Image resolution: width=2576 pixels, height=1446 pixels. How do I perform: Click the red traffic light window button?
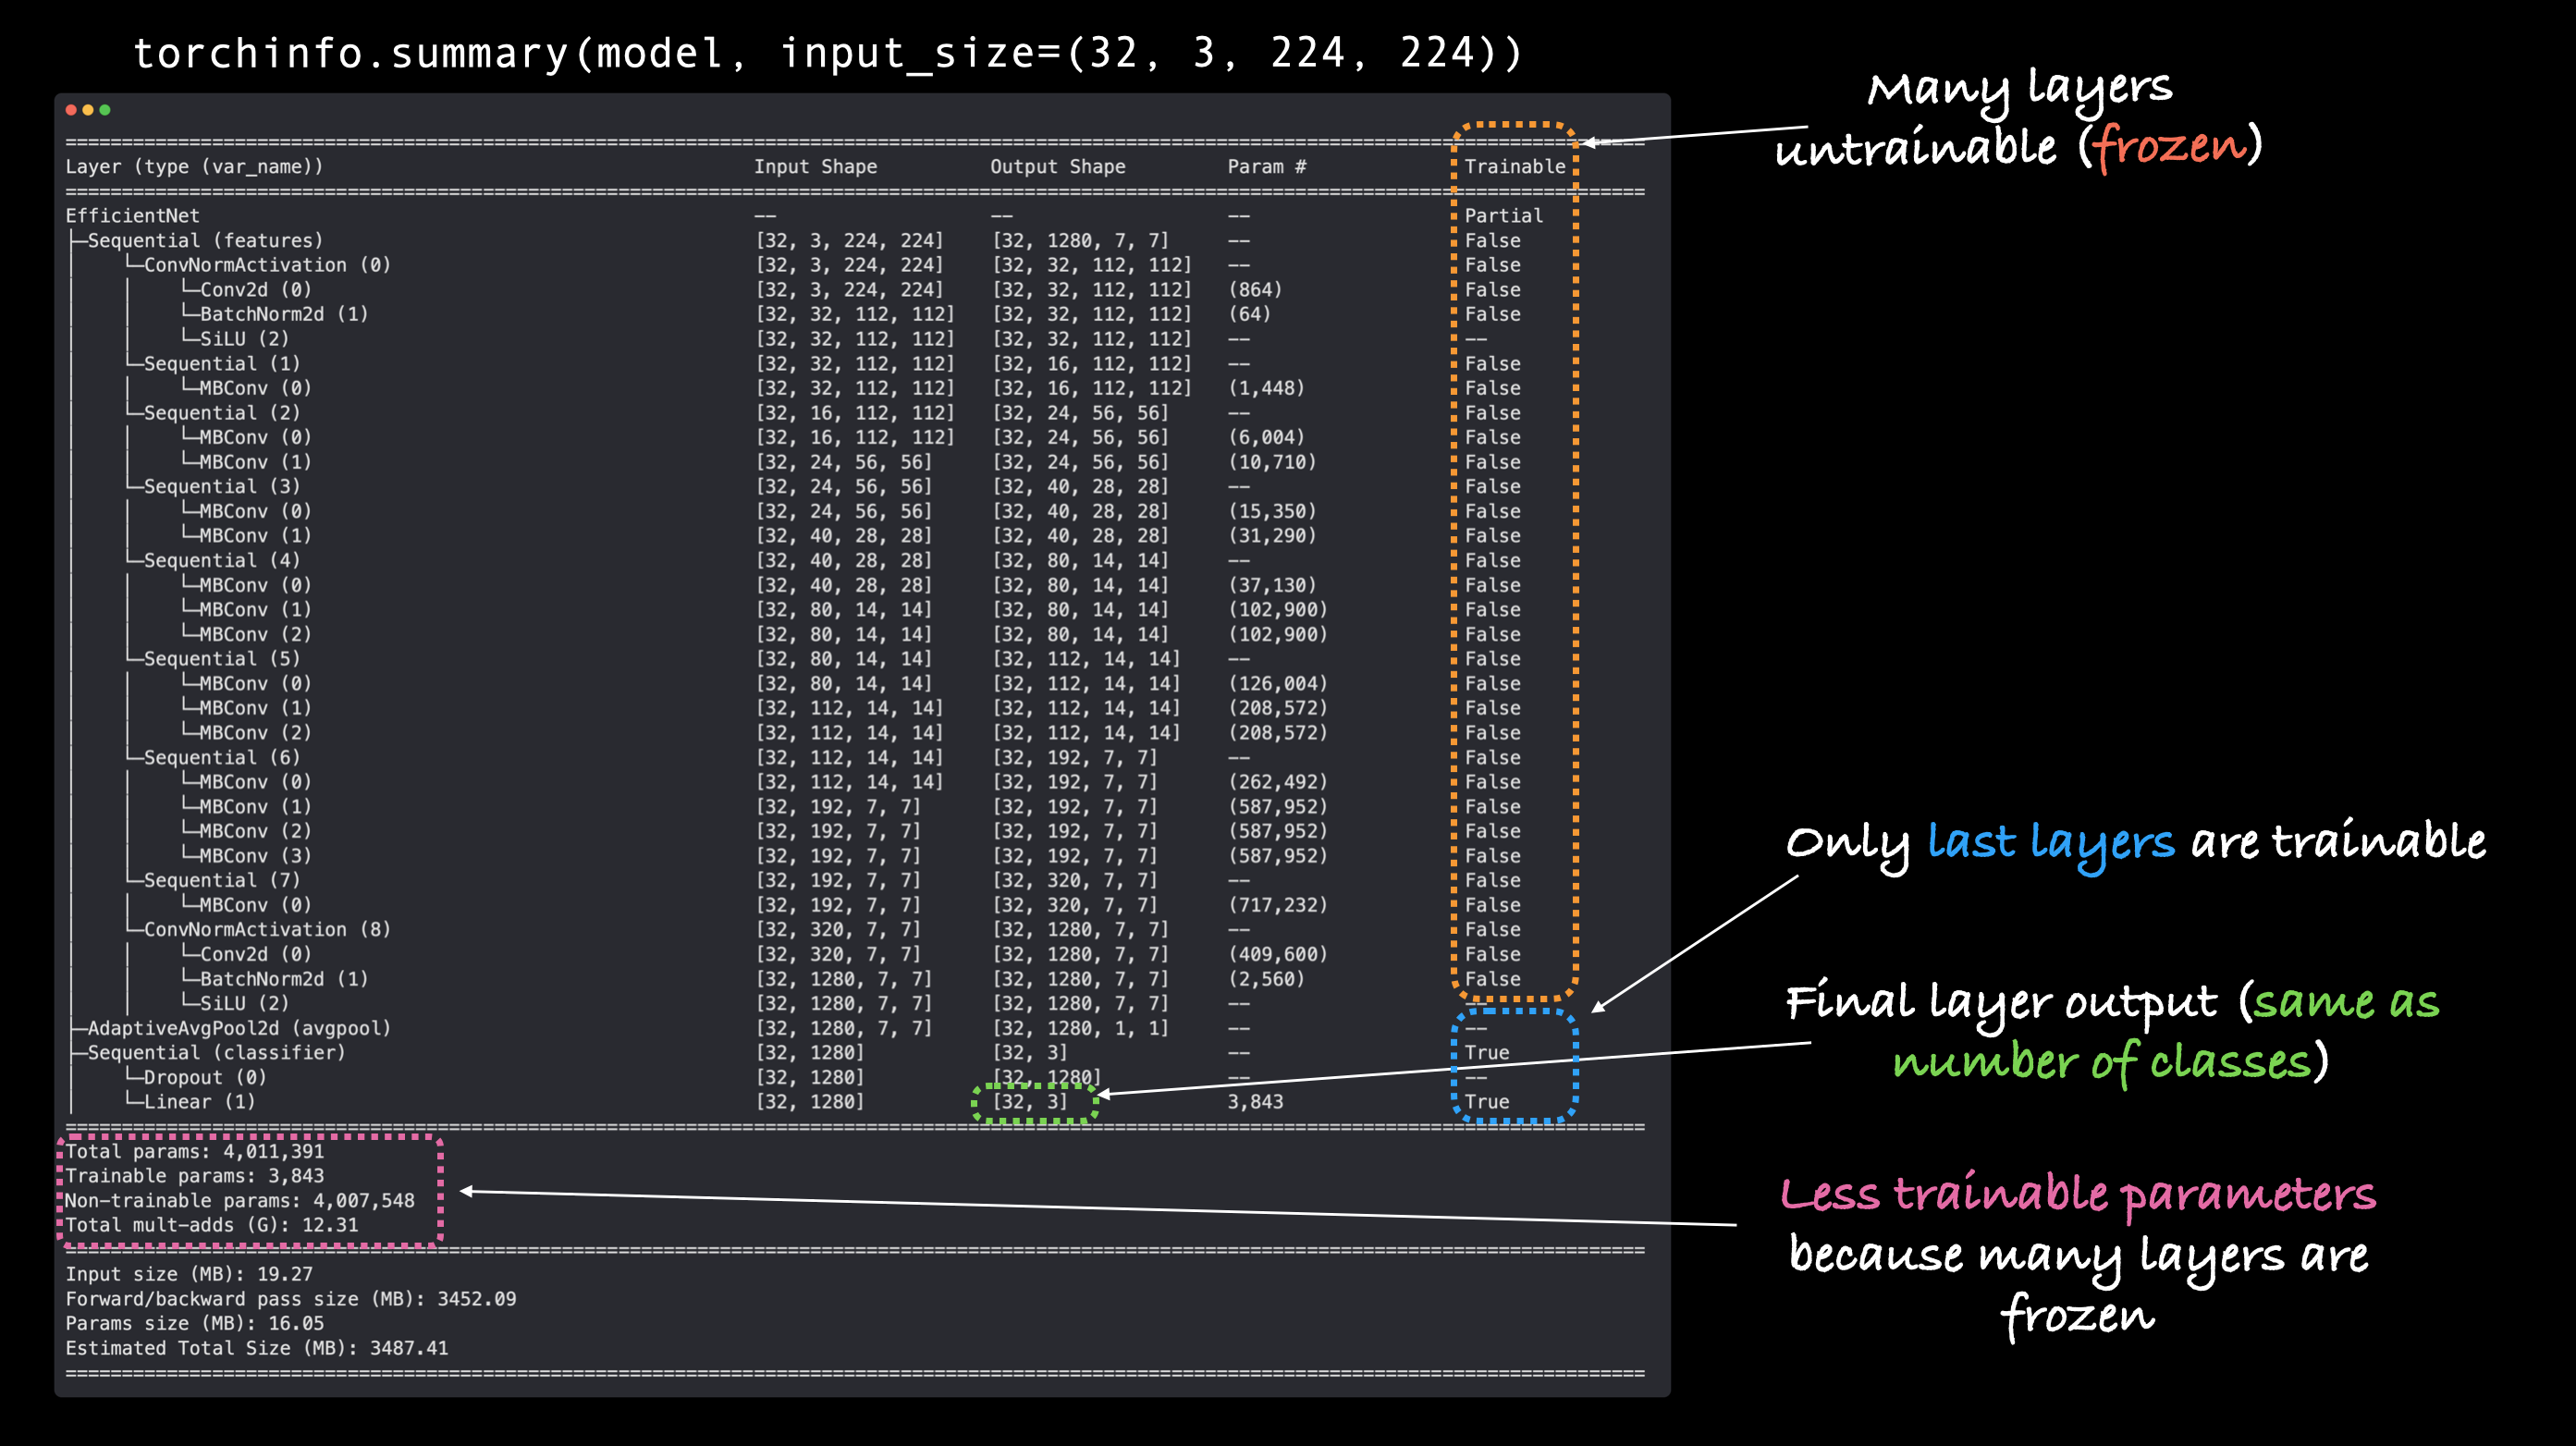coord(70,110)
